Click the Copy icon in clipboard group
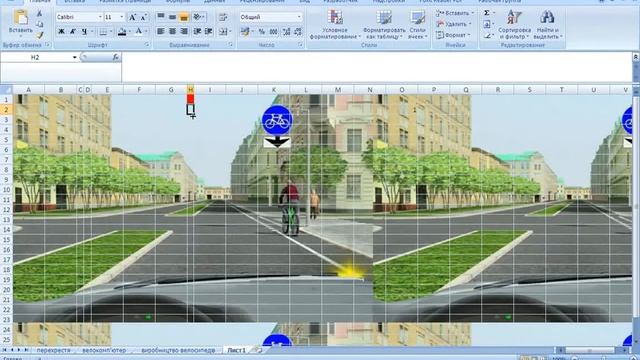Viewport: 640px width, 360px height. point(39,24)
